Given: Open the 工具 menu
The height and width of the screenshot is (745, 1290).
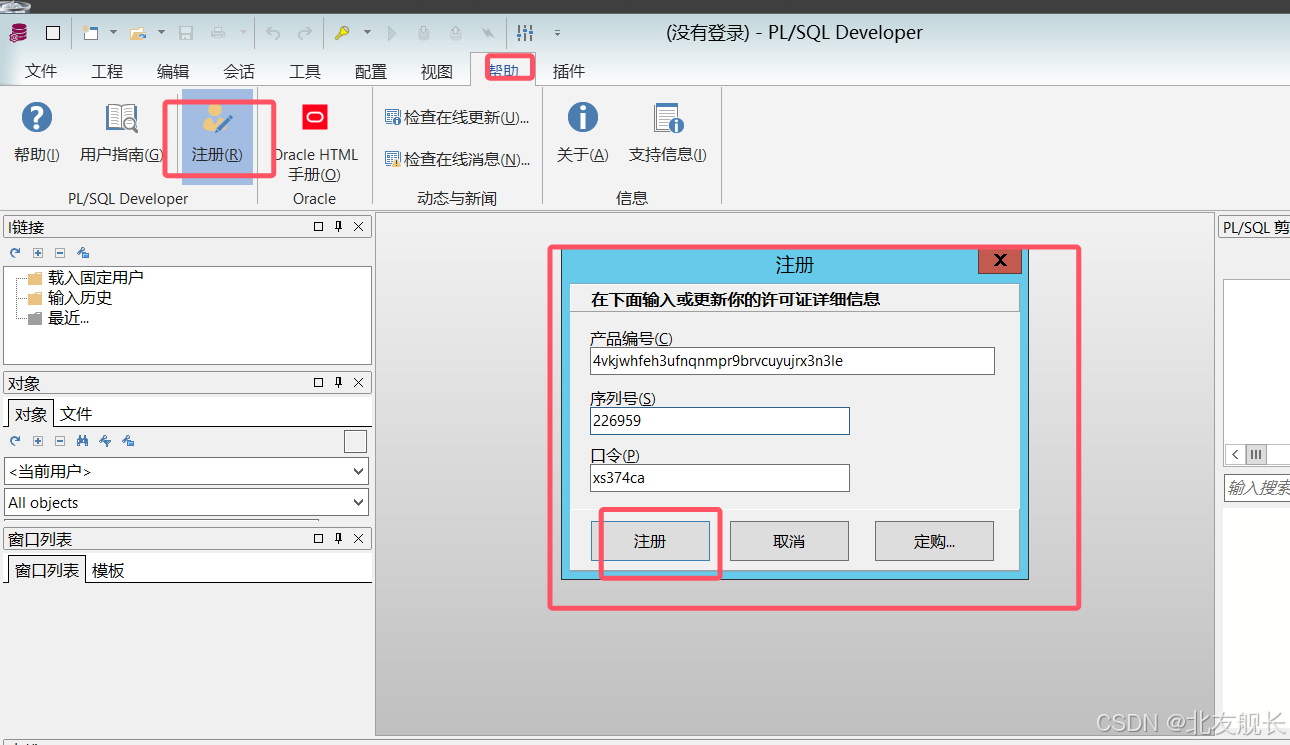Looking at the screenshot, I should [x=304, y=70].
